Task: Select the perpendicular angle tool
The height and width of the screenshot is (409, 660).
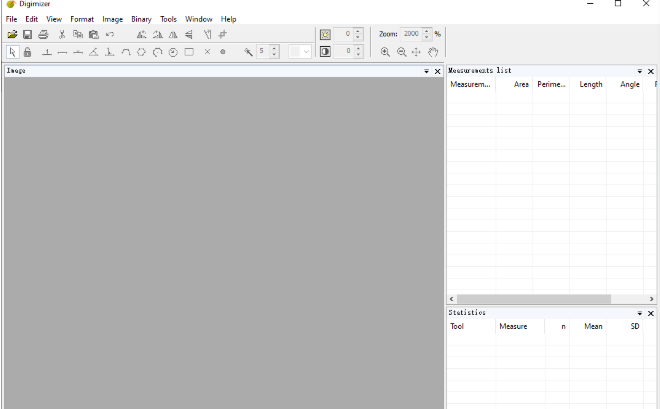Action: 109,52
